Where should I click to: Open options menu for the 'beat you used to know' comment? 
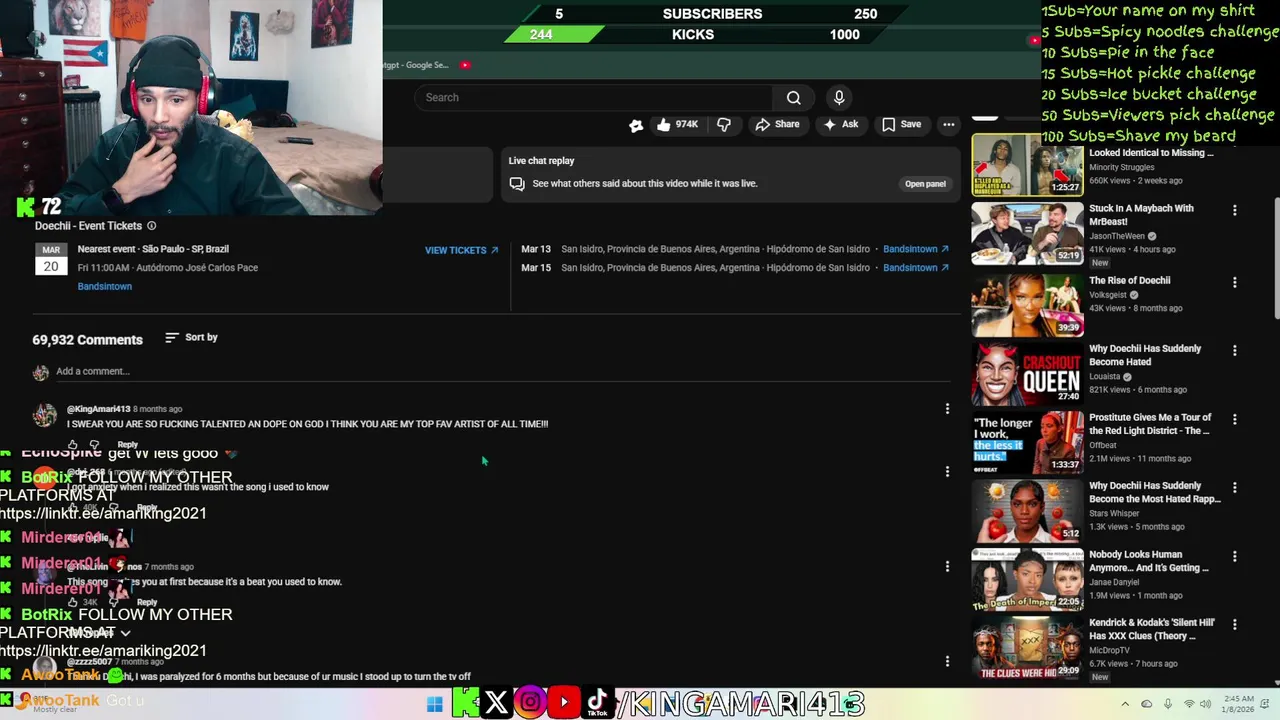pos(947,566)
